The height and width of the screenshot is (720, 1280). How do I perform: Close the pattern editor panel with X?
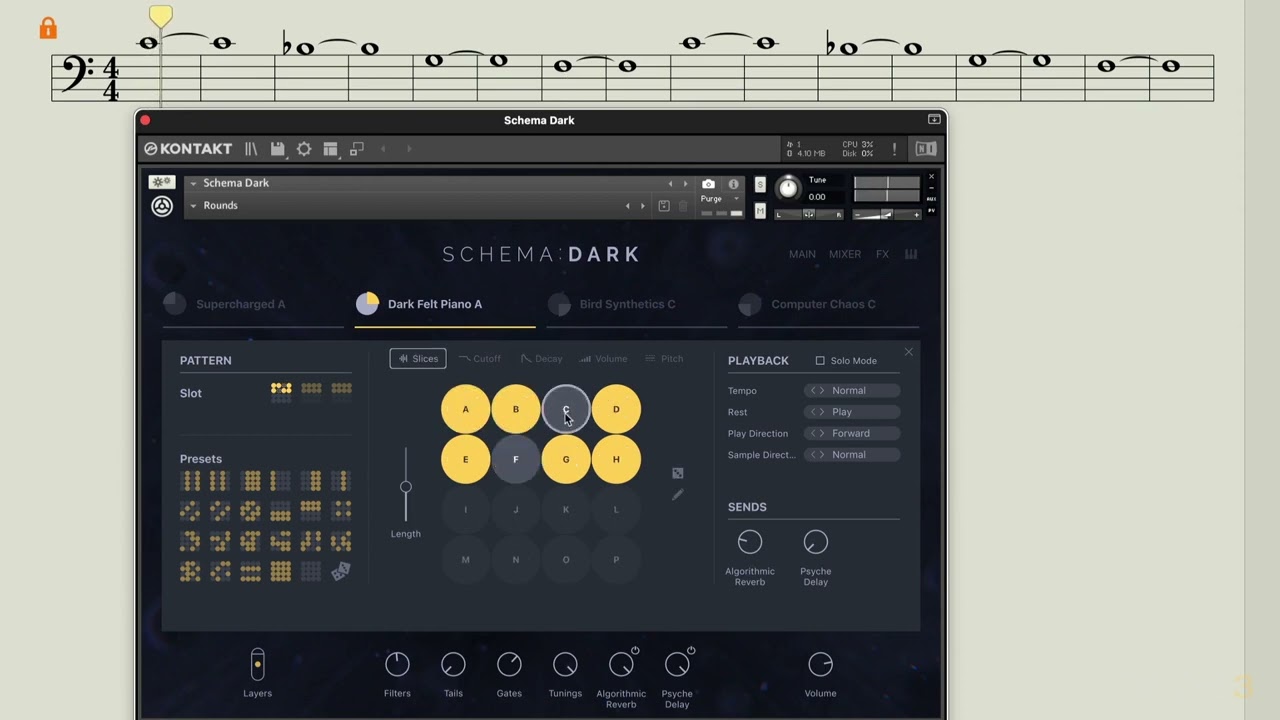[908, 352]
